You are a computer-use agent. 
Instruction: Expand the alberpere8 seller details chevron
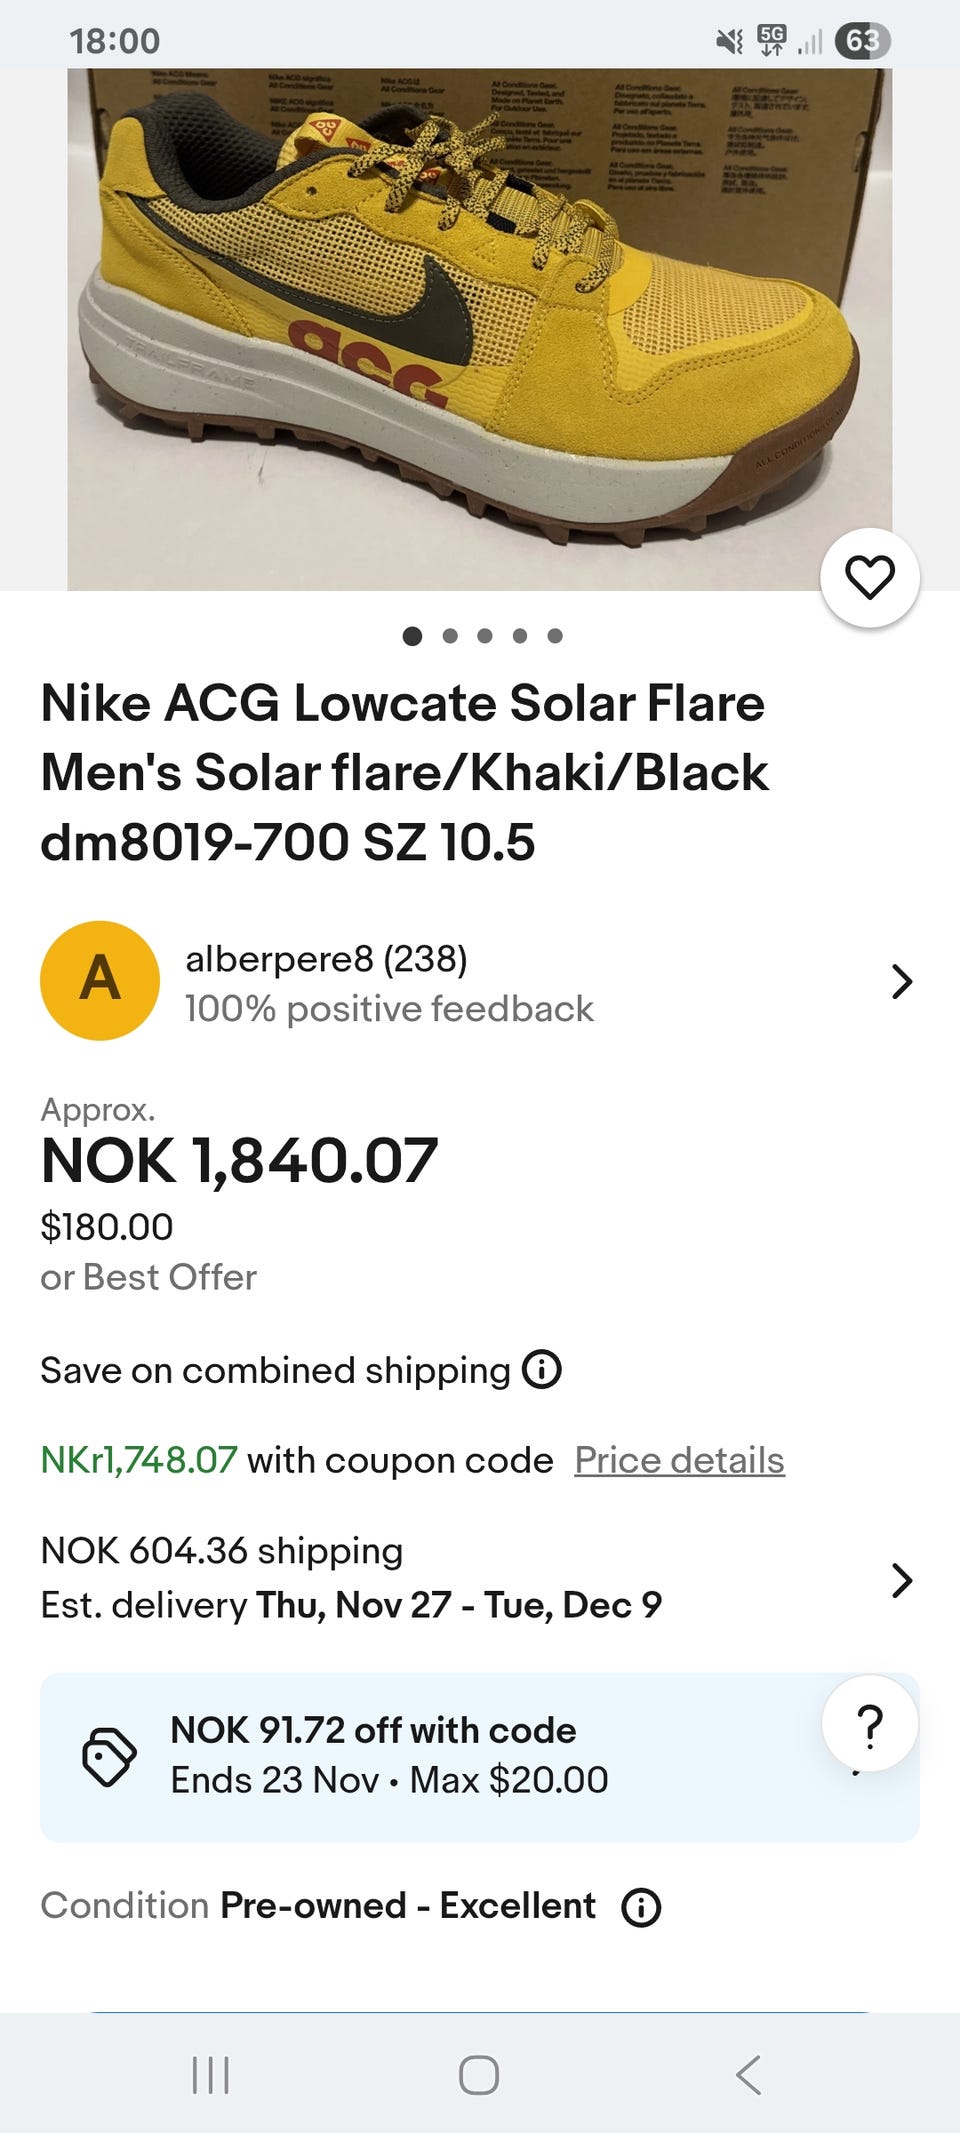901,981
